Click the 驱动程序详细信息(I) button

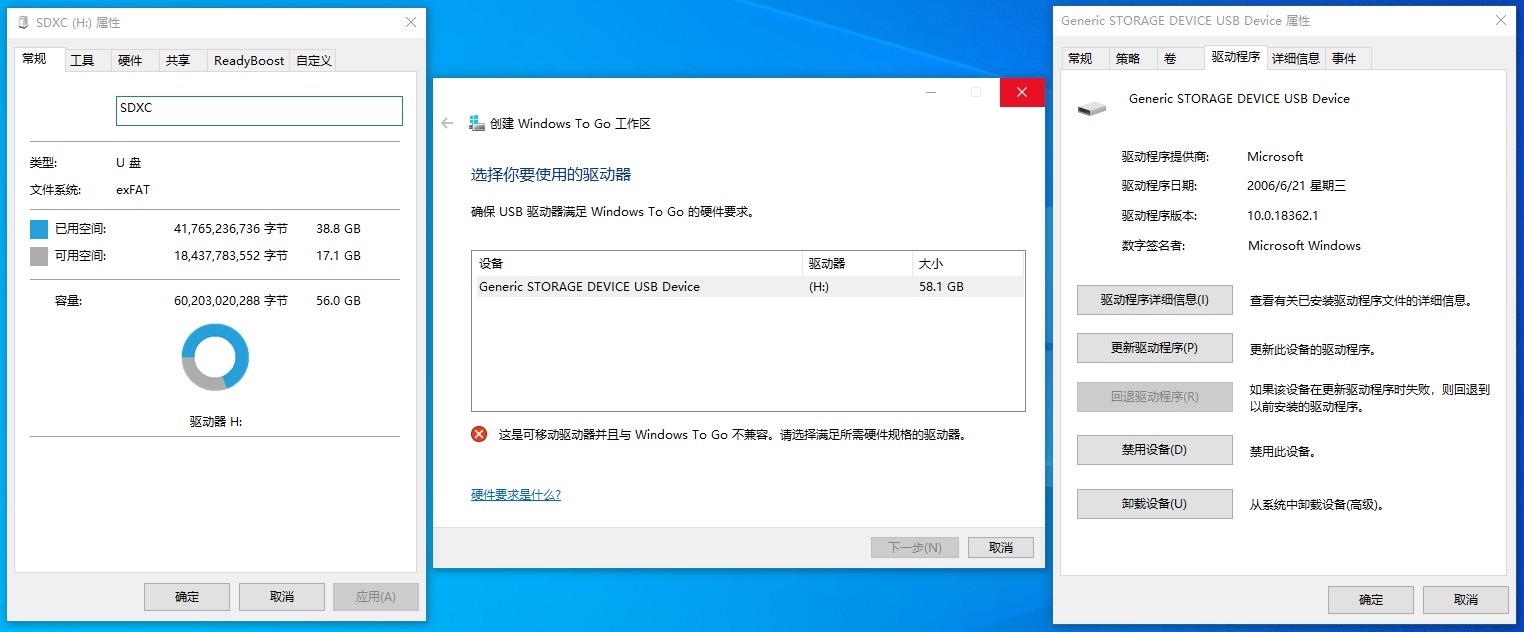coord(1155,300)
